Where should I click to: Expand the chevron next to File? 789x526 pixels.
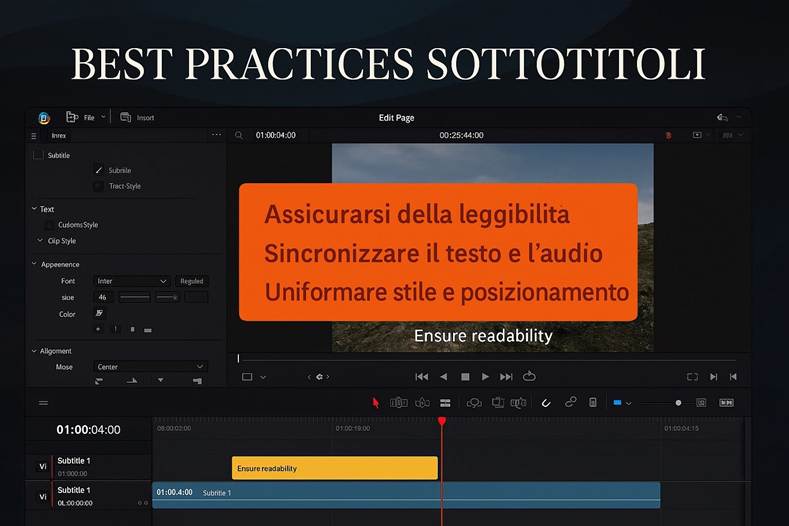pos(103,117)
